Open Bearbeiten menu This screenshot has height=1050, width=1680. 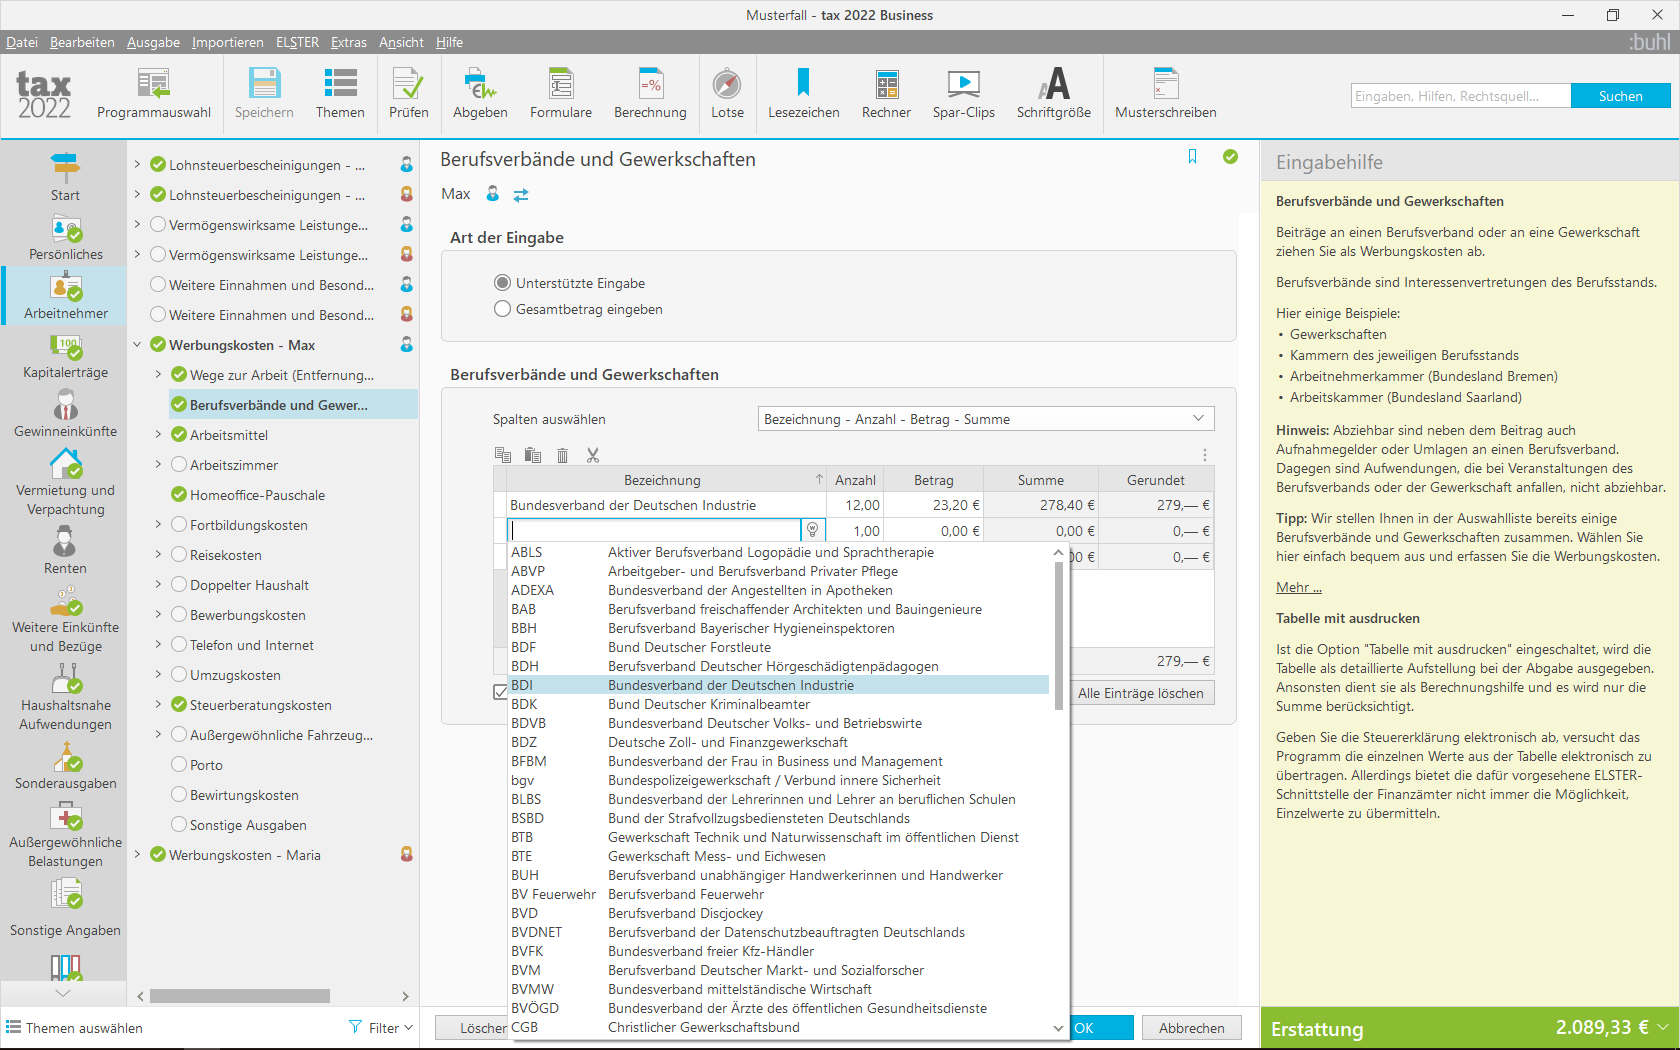click(x=82, y=42)
